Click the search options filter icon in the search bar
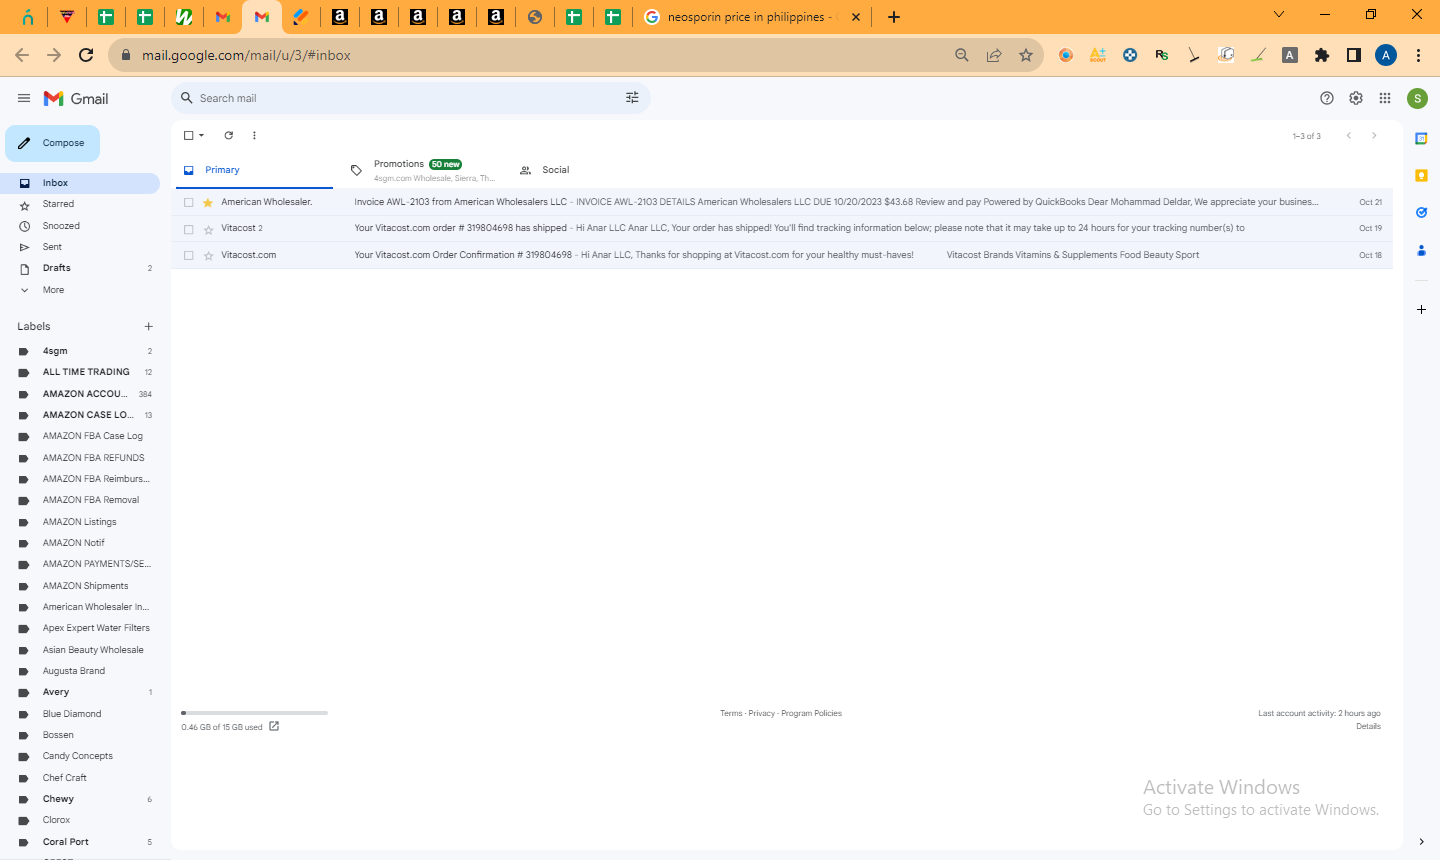 (632, 98)
